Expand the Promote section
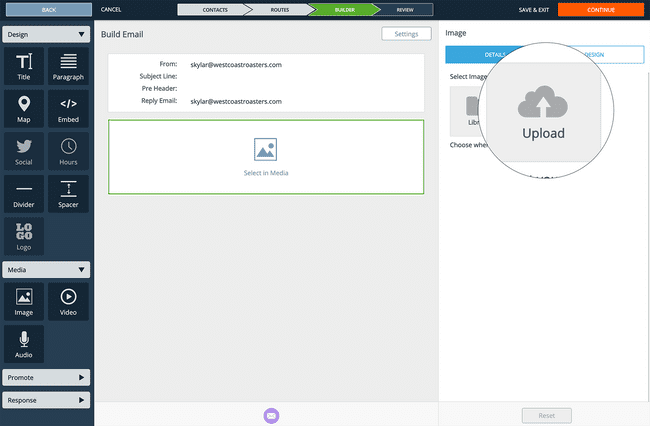650x426 pixels. pos(46,378)
